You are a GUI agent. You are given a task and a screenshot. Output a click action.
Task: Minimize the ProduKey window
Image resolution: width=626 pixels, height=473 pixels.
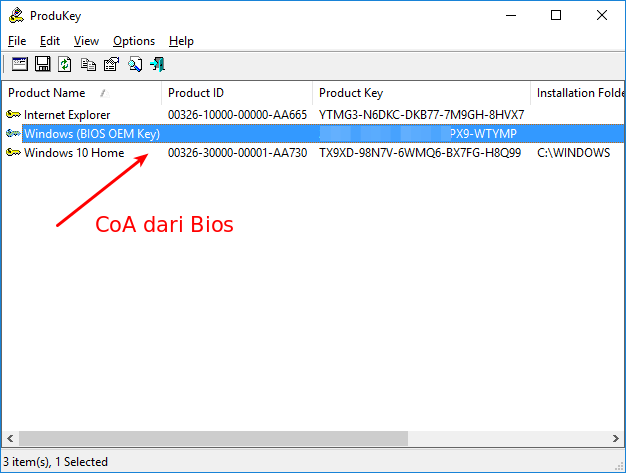(x=511, y=16)
